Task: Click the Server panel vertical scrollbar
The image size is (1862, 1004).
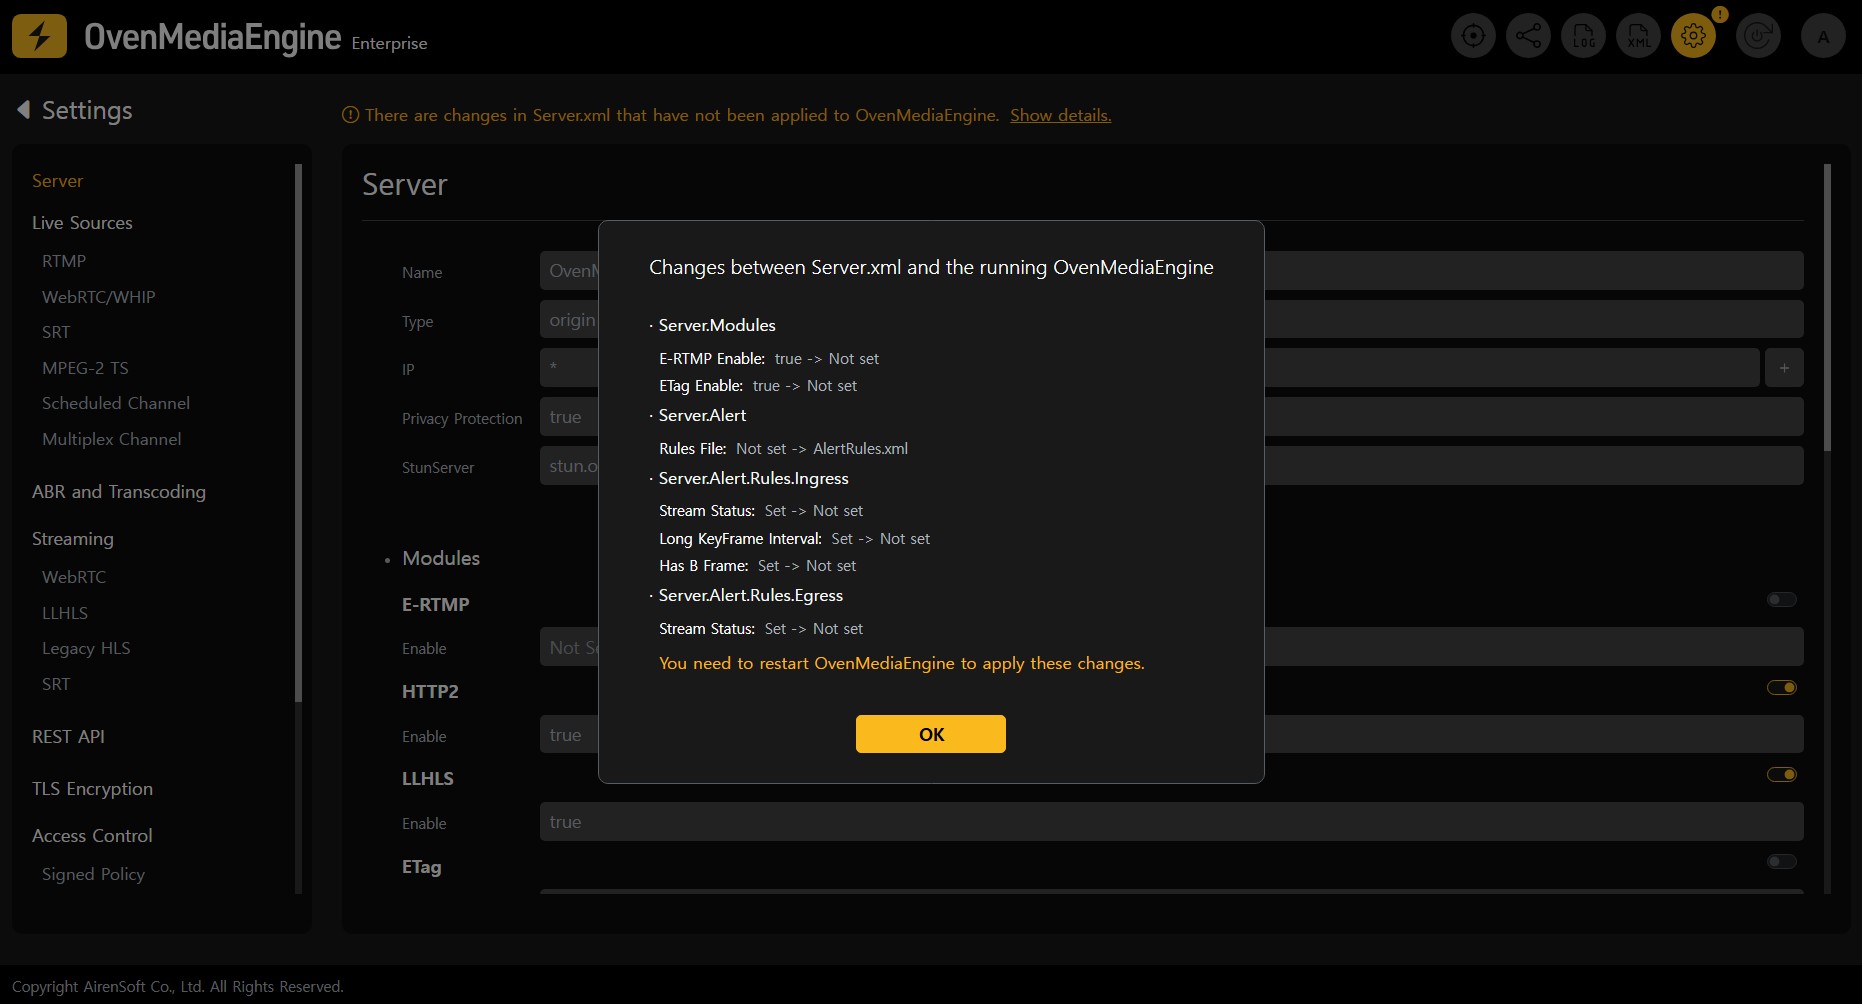Action: tap(1828, 307)
